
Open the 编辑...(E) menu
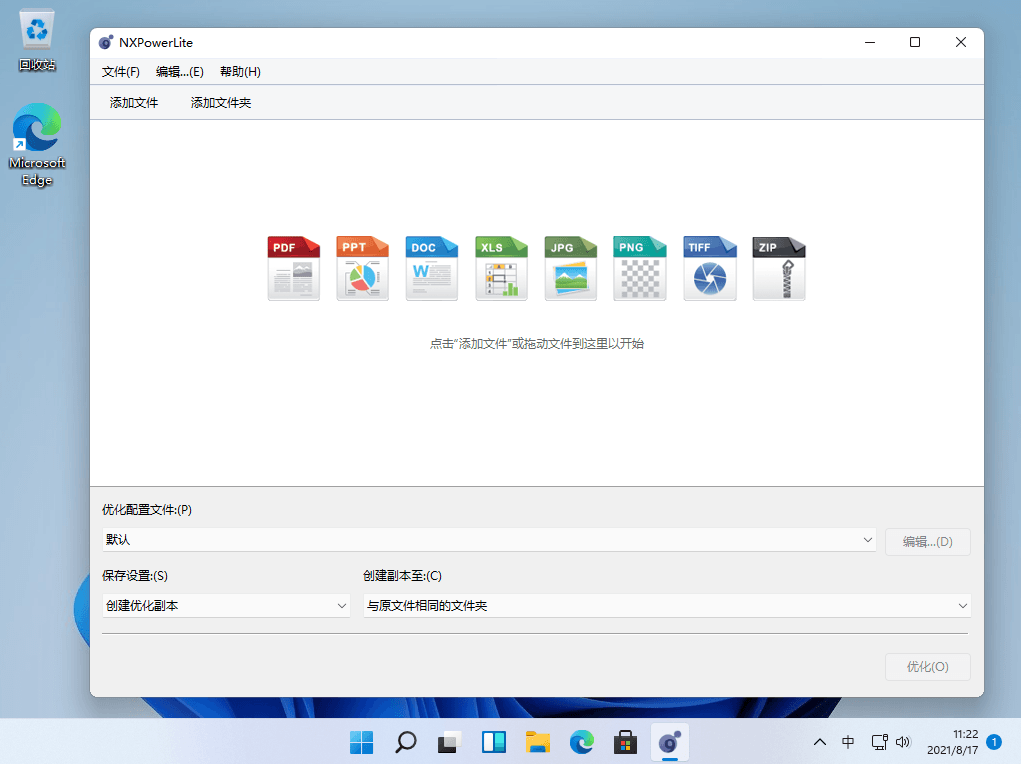(x=180, y=72)
